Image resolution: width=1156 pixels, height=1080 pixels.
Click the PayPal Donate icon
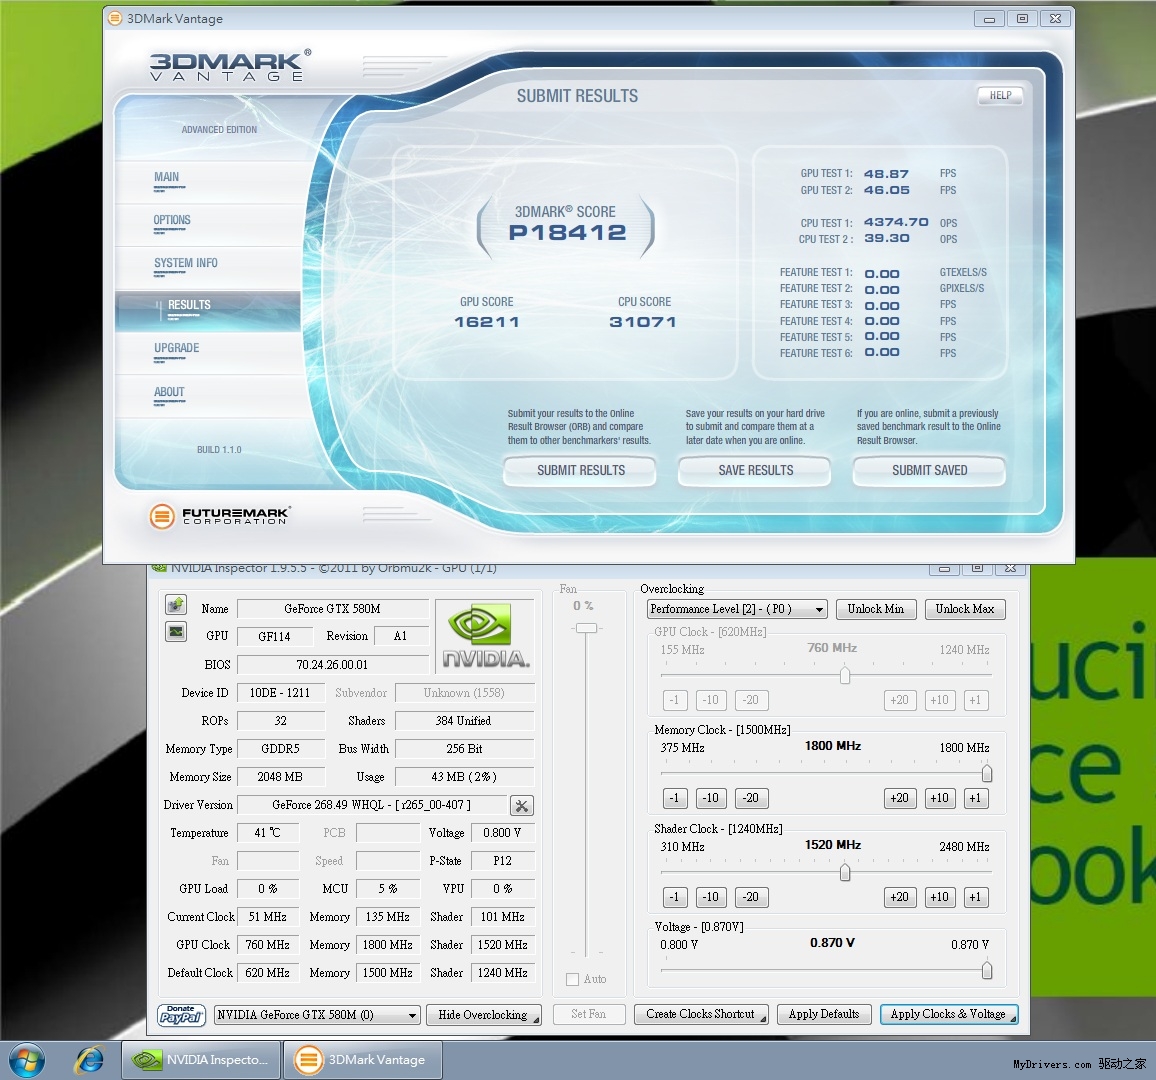[x=181, y=1015]
